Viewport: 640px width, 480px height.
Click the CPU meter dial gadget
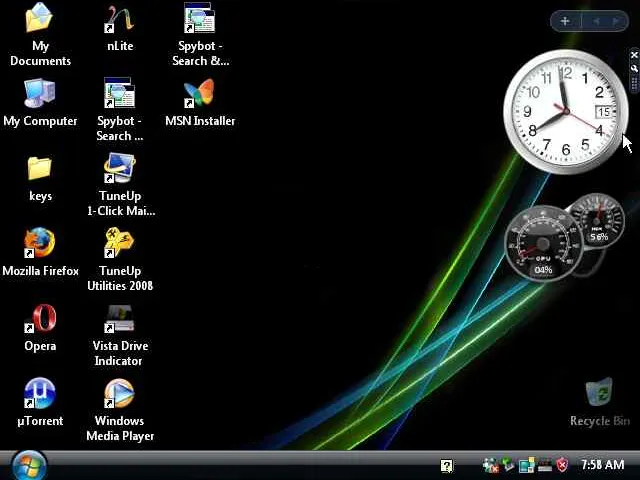click(x=542, y=244)
